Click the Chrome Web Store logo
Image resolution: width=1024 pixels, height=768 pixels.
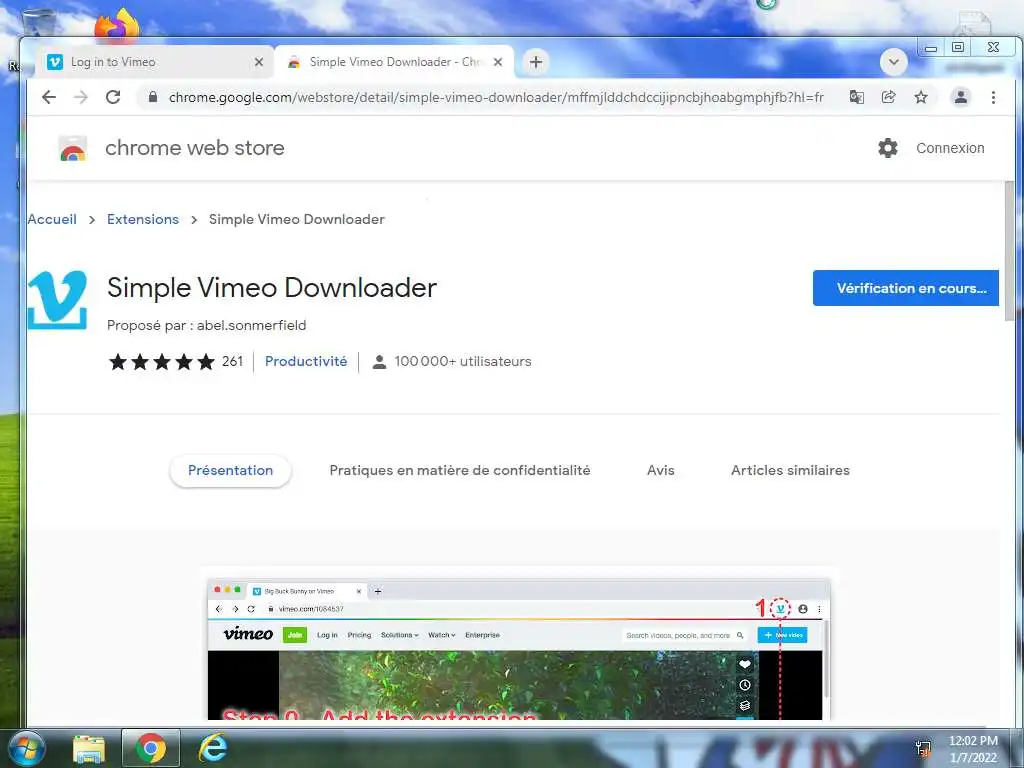(x=72, y=148)
